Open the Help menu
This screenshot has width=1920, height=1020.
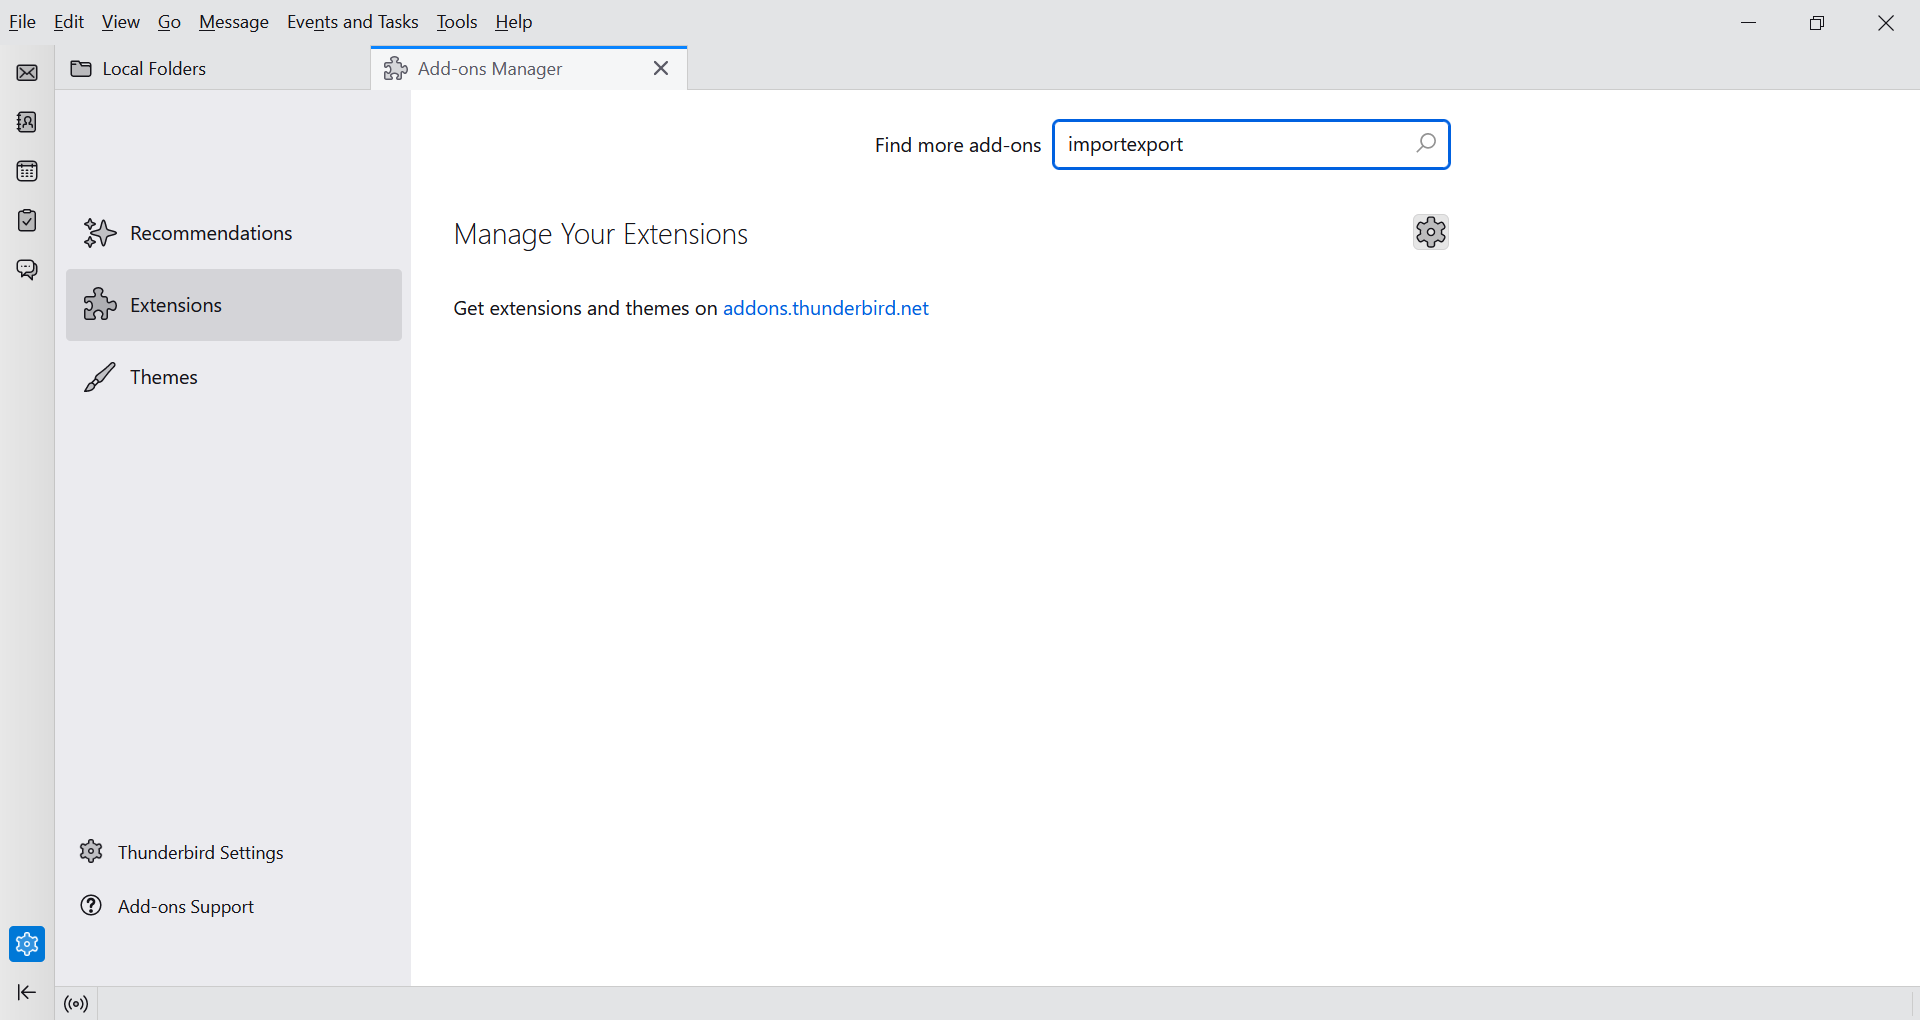514,22
